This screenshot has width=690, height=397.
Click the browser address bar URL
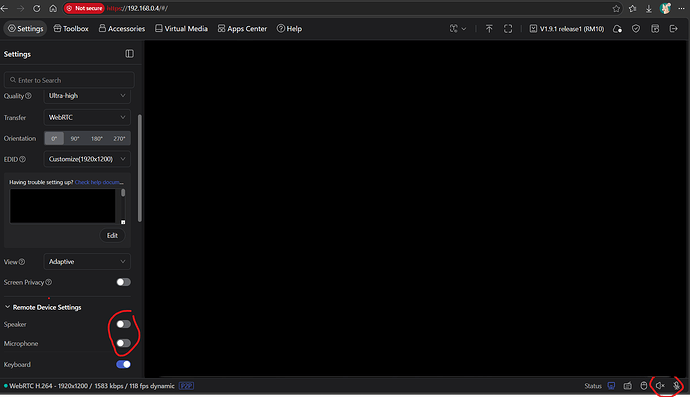point(137,8)
